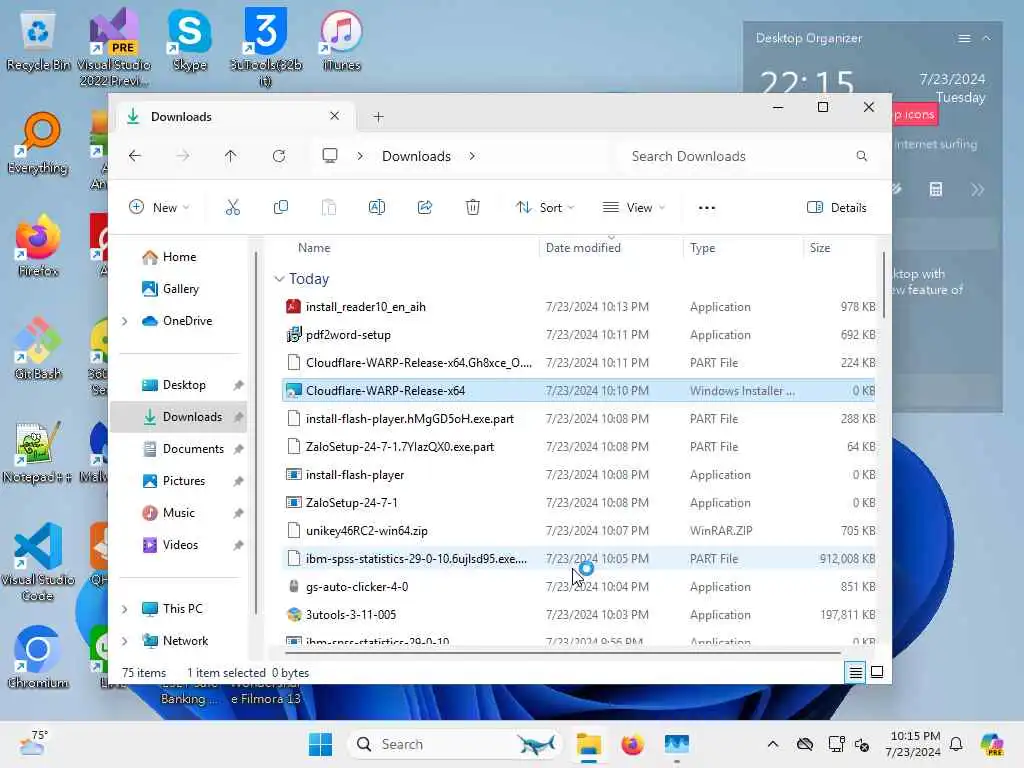Click chevron after Downloads in address bar
Viewport: 1024px width, 768px height.
click(x=472, y=156)
